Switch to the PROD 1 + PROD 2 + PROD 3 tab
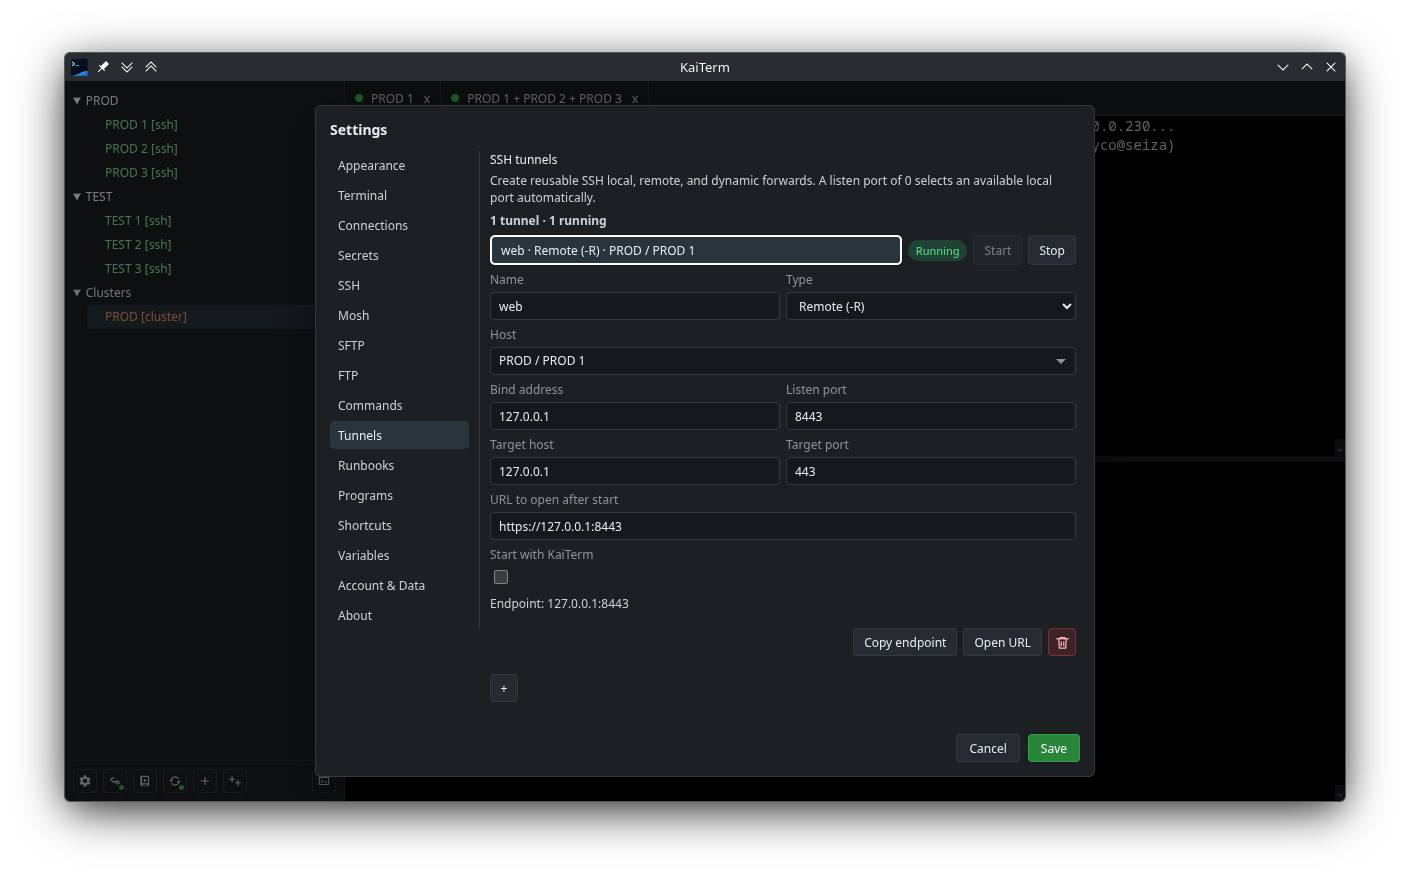Screen dimensions: 1410x878 tap(544, 98)
